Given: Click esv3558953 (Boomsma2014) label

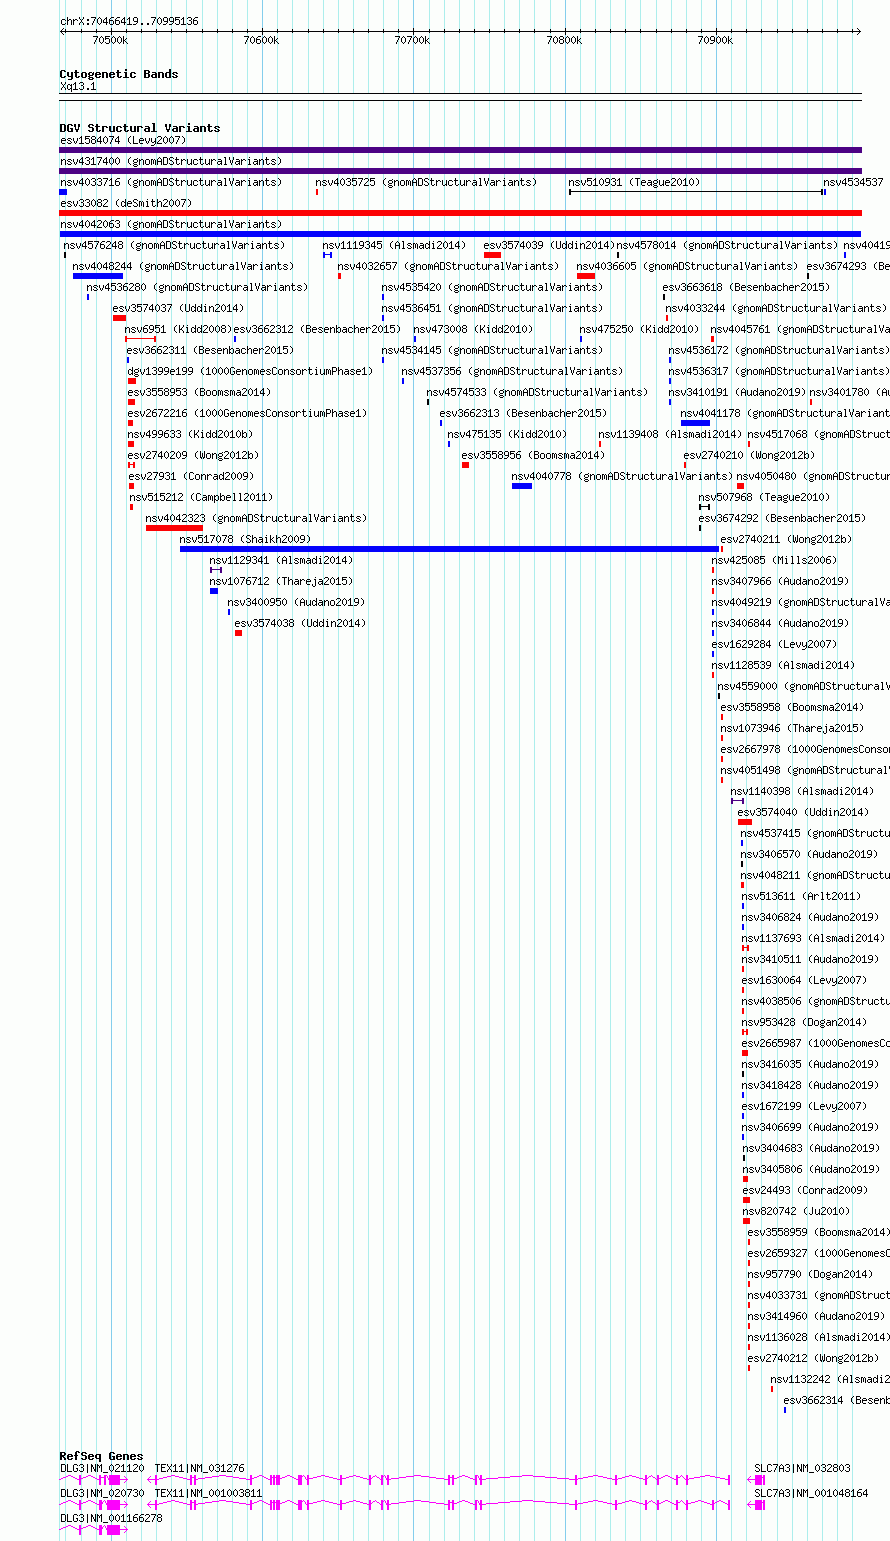Looking at the screenshot, I should pyautogui.click(x=199, y=392).
